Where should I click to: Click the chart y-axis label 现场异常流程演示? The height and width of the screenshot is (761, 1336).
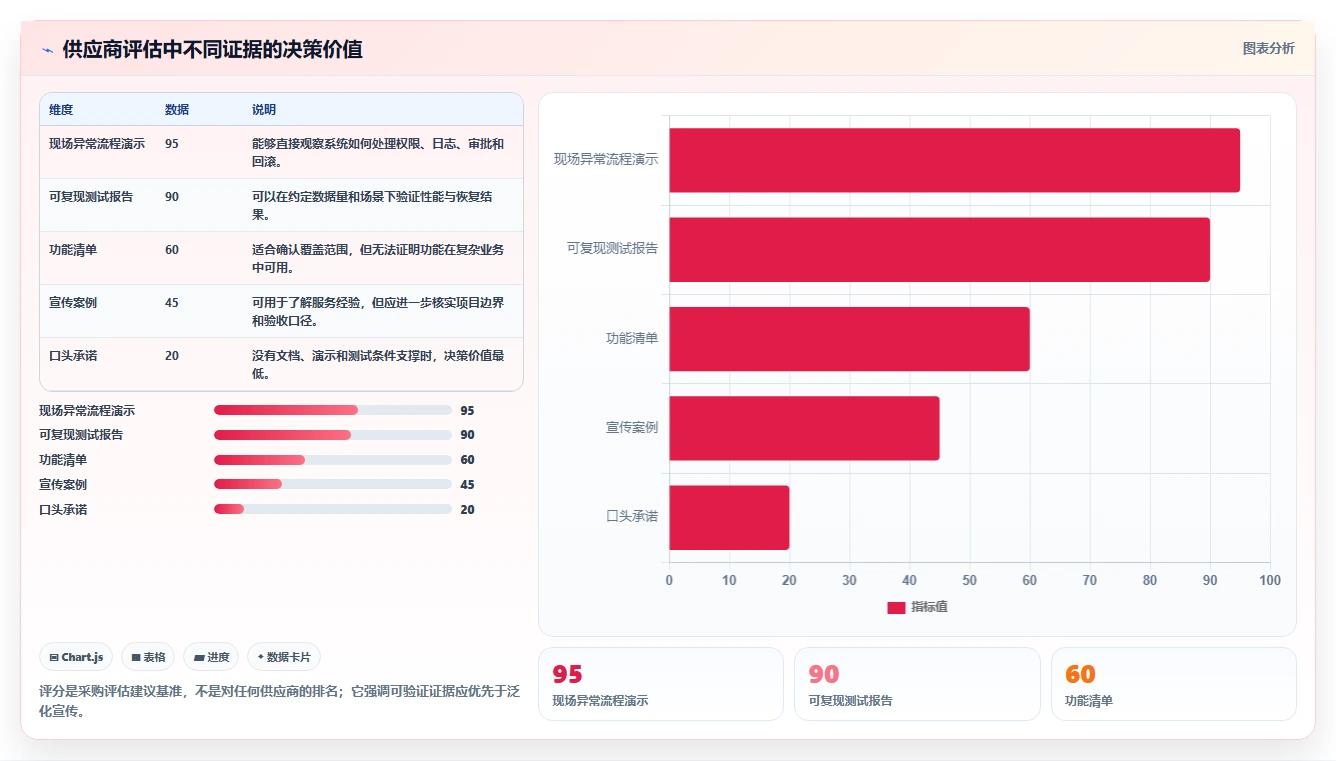[x=606, y=160]
